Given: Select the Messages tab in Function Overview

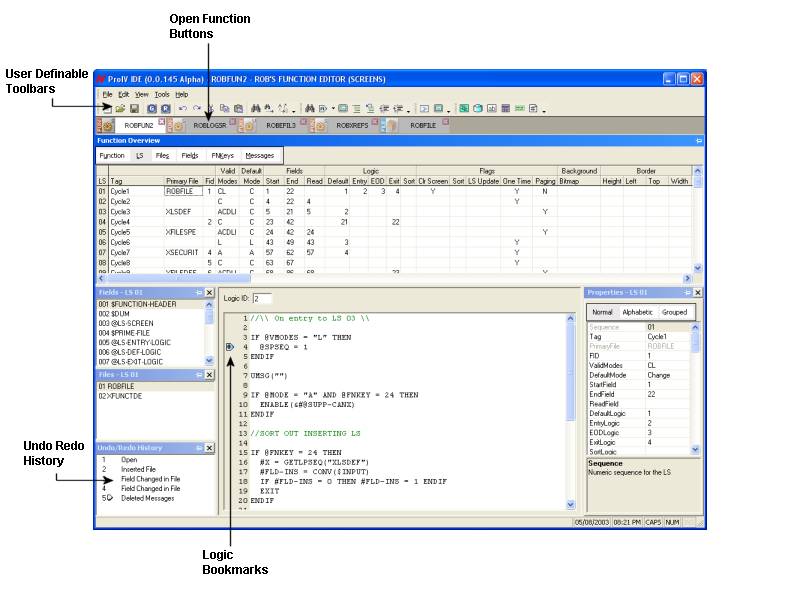Looking at the screenshot, I should point(260,156).
